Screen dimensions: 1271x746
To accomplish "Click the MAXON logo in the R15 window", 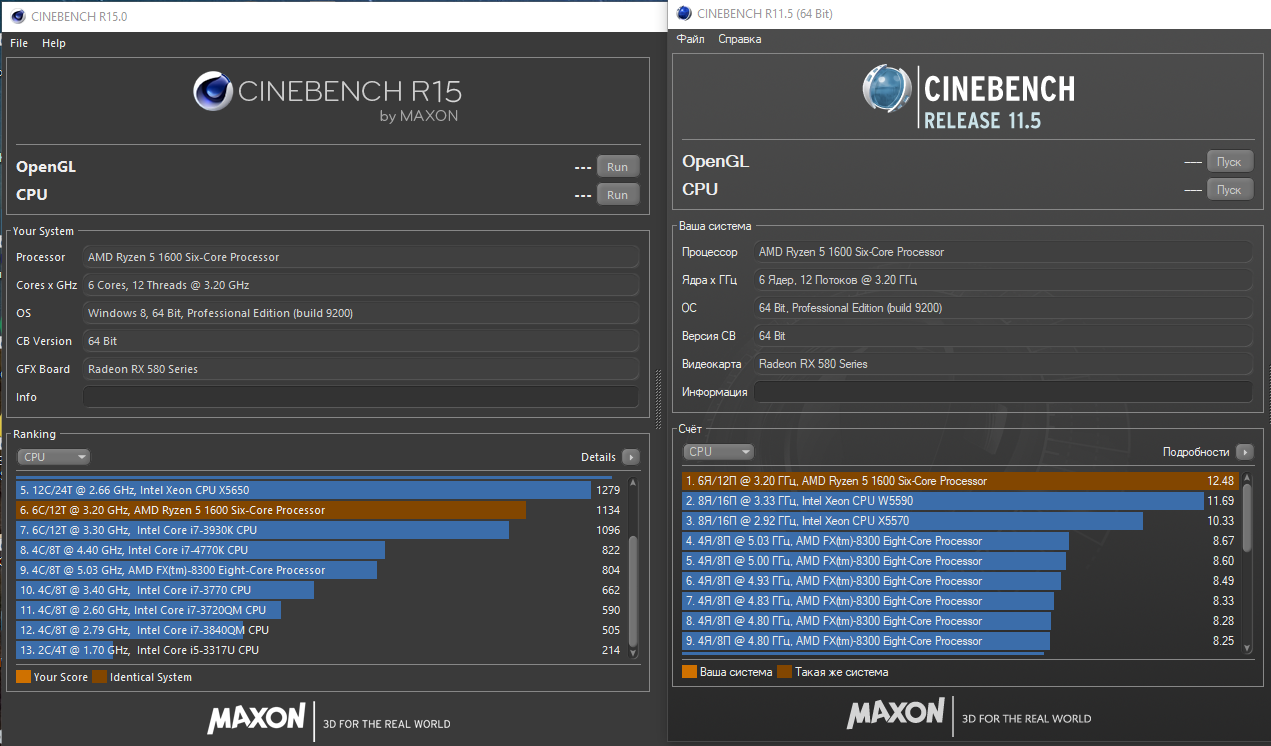I will 256,718.
